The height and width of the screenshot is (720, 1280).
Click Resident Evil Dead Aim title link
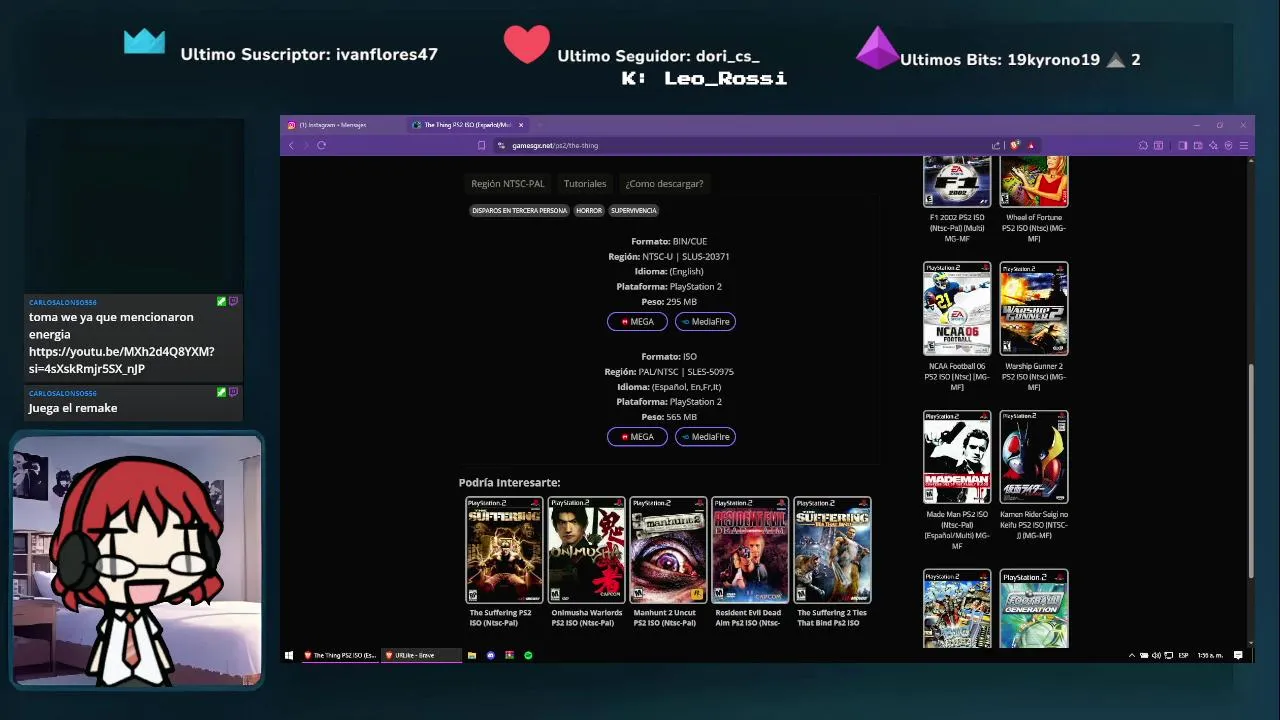[x=748, y=618]
